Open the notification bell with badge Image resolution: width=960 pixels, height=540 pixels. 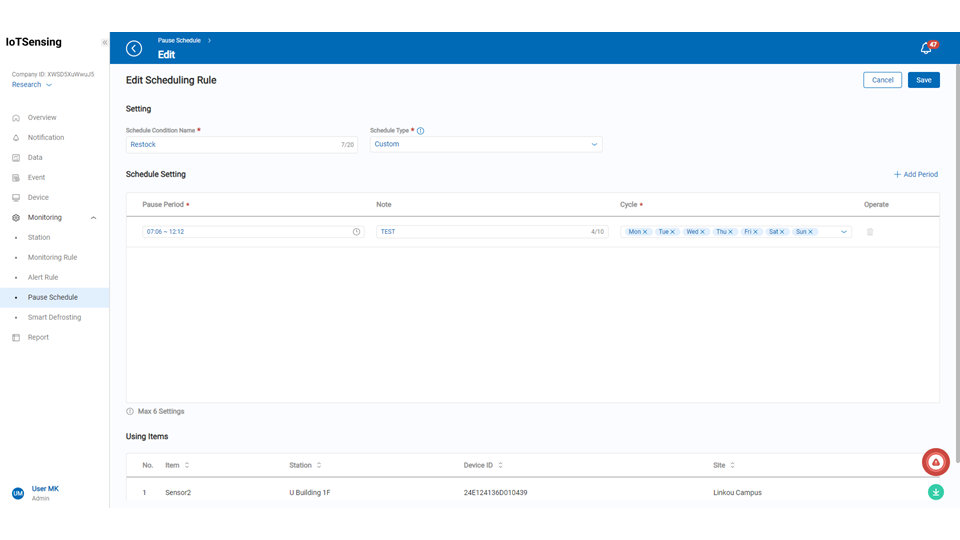coord(926,48)
